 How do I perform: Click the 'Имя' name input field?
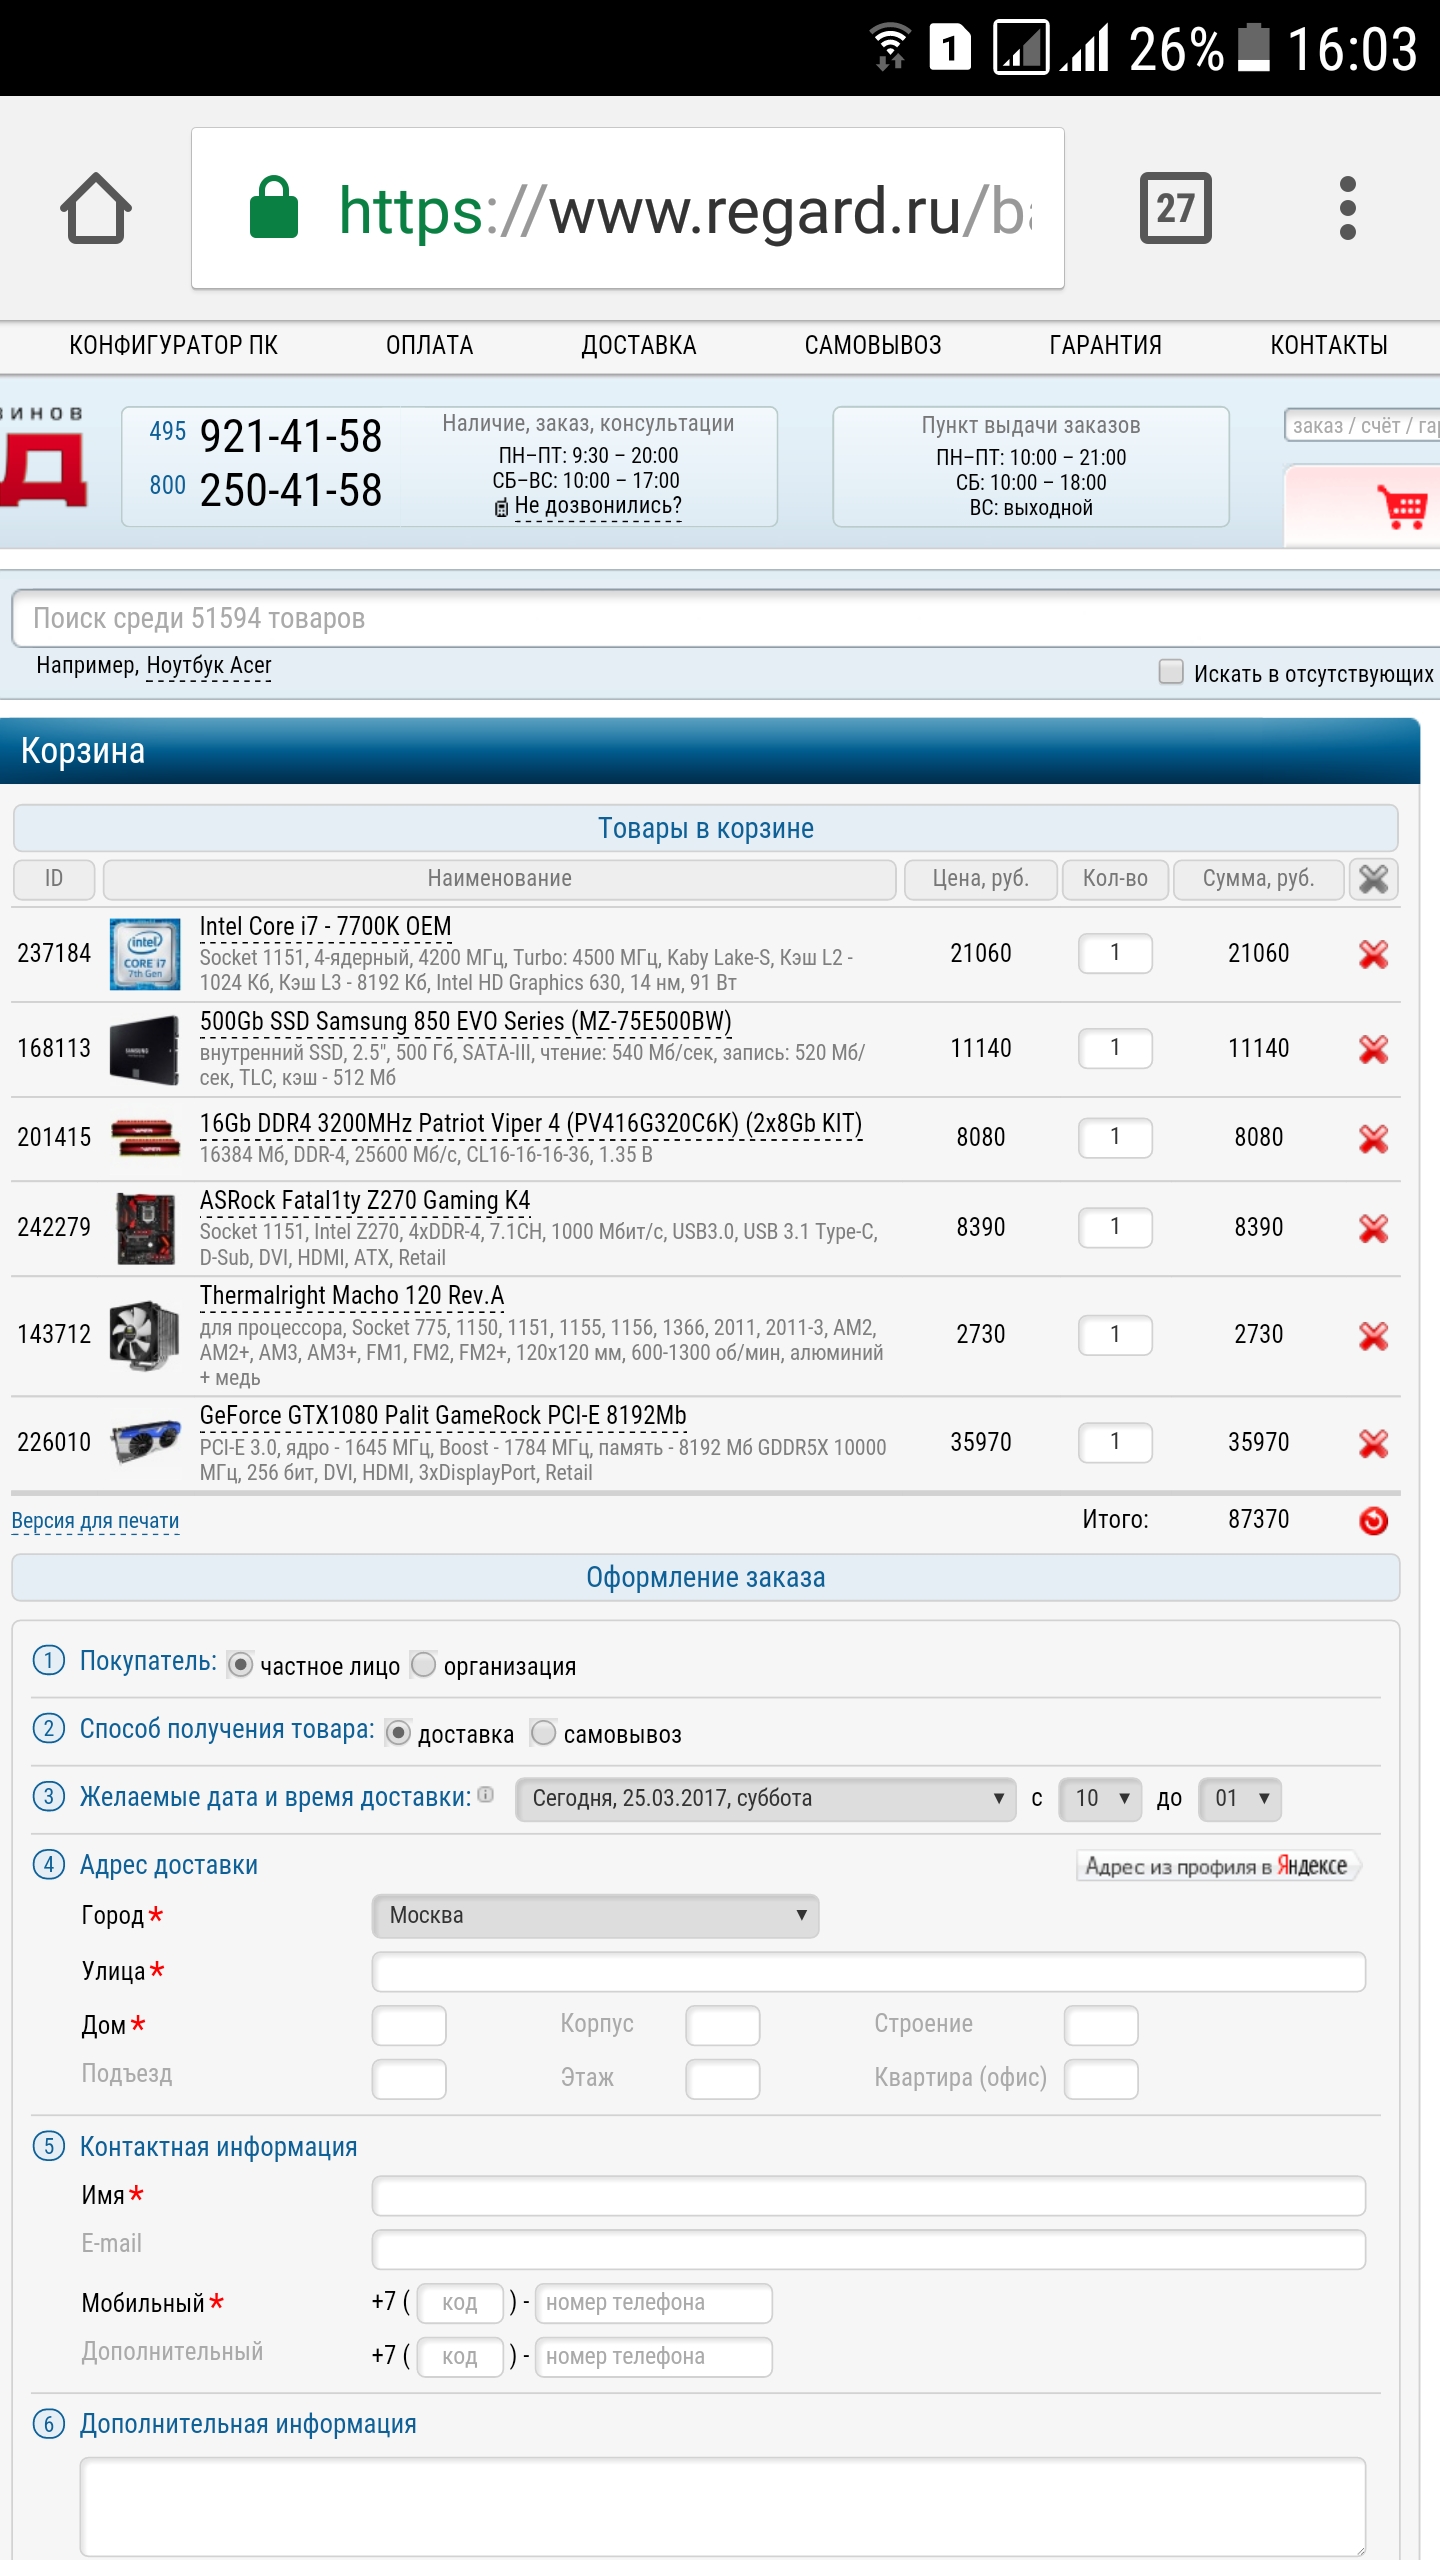point(869,2196)
